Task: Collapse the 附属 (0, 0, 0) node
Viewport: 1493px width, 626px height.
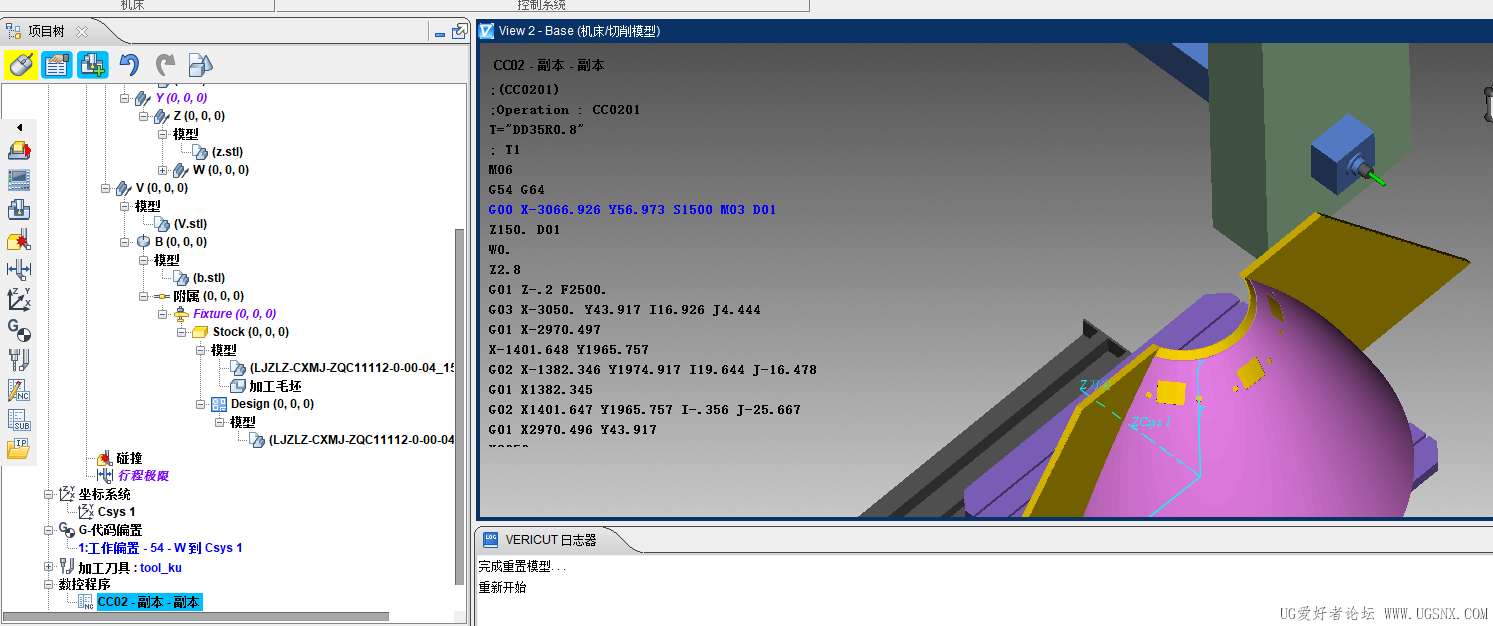Action: pos(144,296)
